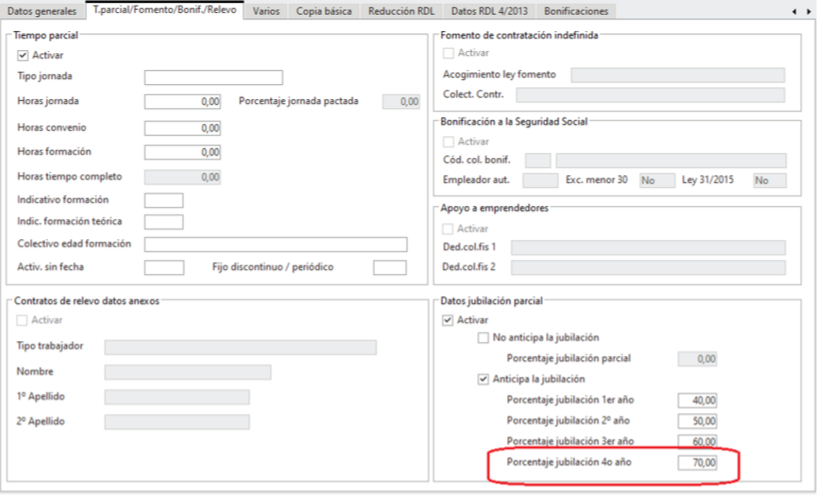Select the Horas convenio field

click(182, 127)
